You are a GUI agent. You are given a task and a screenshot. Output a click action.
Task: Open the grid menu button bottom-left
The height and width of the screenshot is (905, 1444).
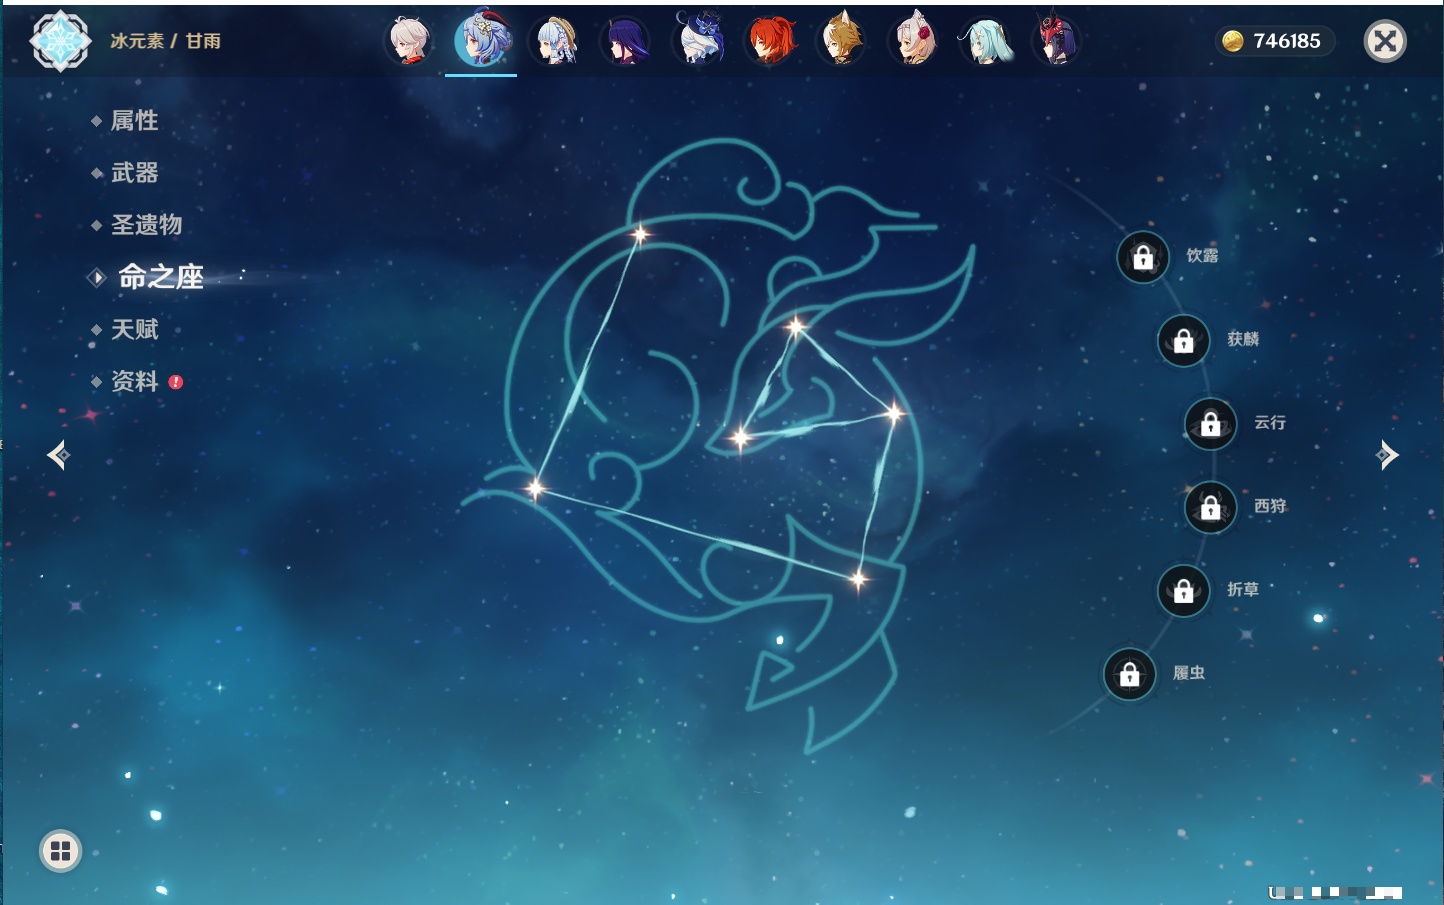point(60,851)
